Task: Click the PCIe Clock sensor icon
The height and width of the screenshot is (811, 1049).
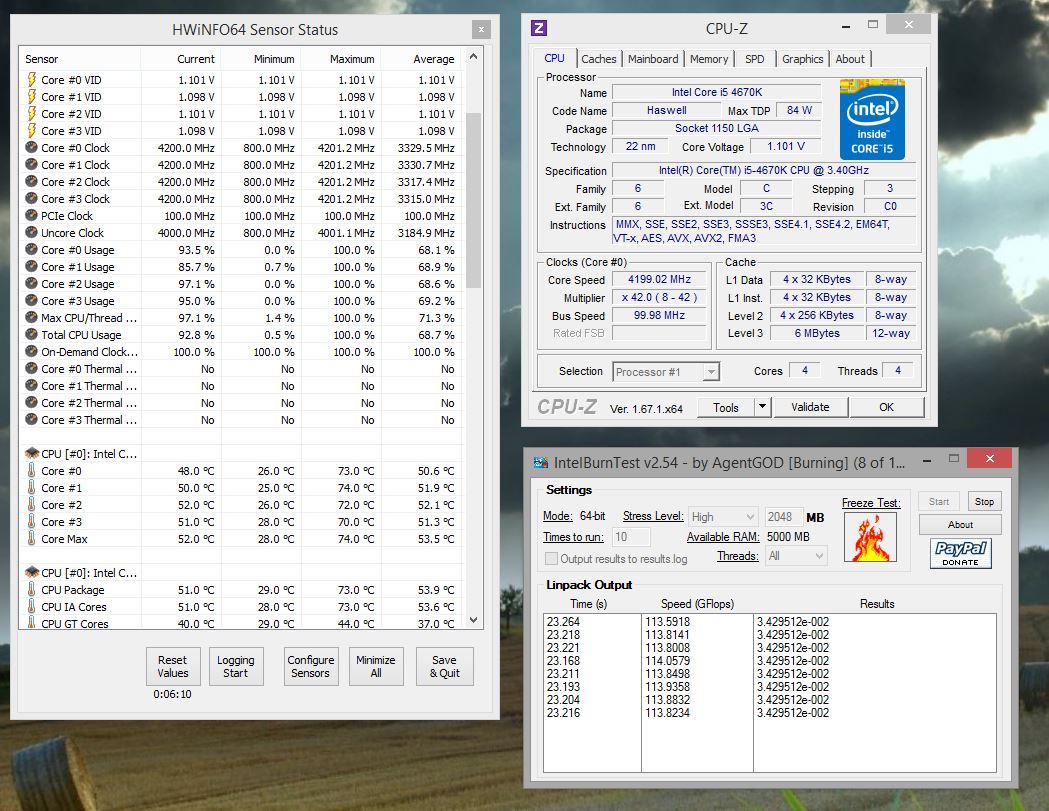Action: pyautogui.click(x=31, y=215)
